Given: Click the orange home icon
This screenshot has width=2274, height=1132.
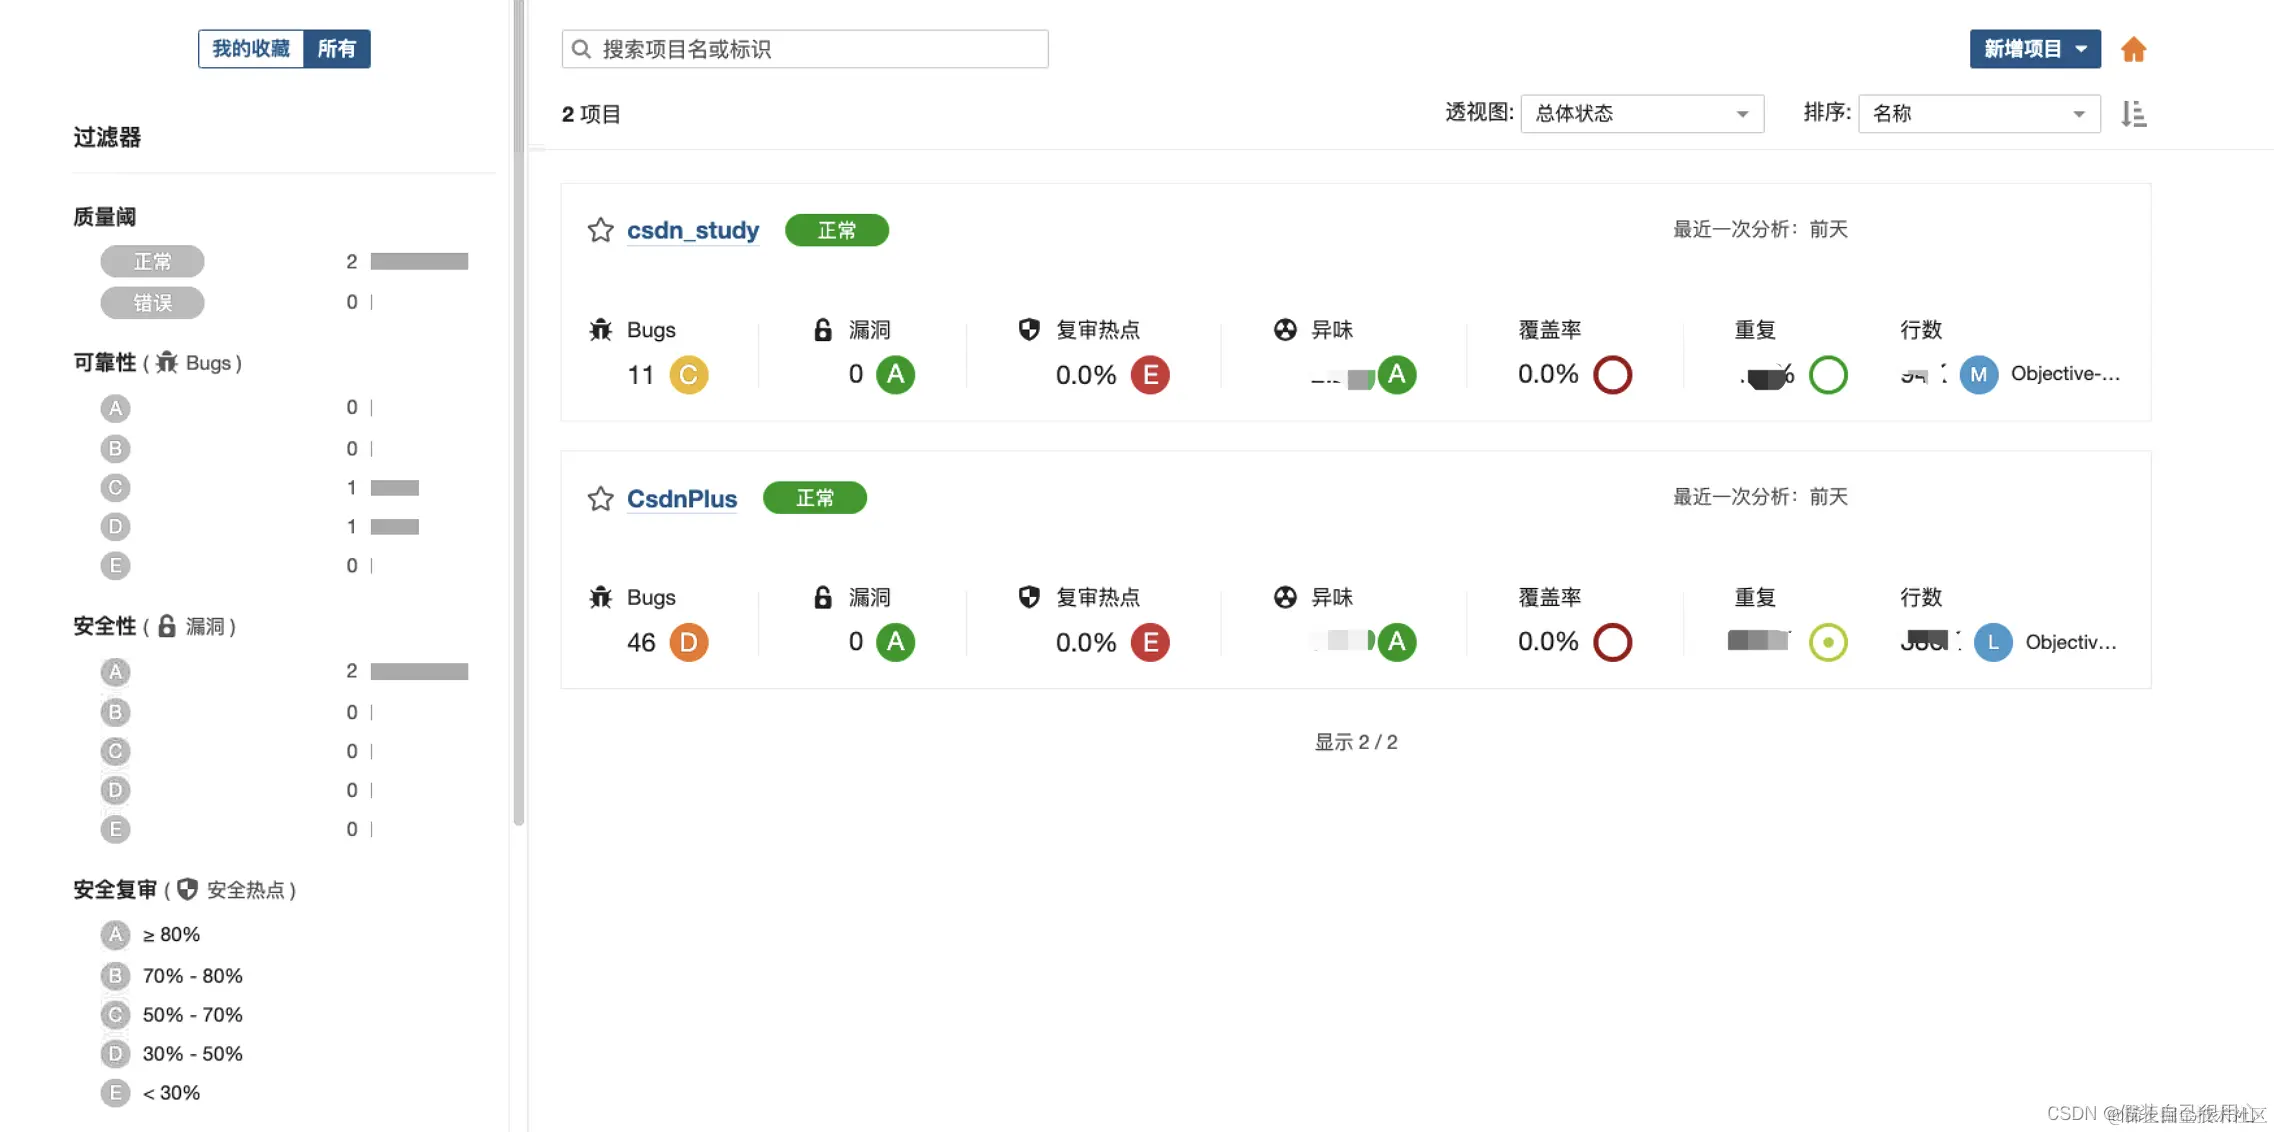Looking at the screenshot, I should (2133, 49).
